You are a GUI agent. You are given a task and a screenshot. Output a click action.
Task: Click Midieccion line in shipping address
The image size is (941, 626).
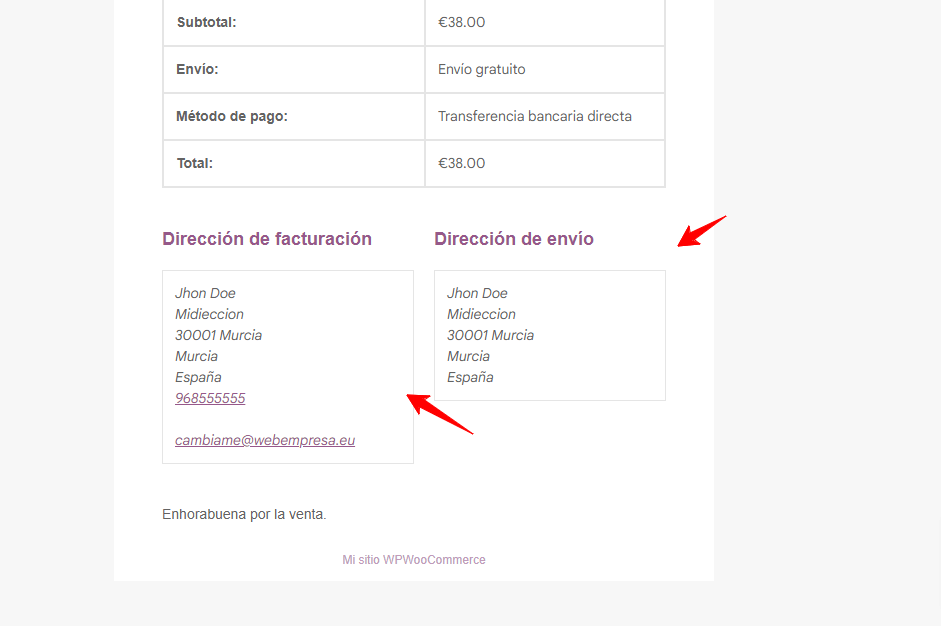[x=481, y=315]
